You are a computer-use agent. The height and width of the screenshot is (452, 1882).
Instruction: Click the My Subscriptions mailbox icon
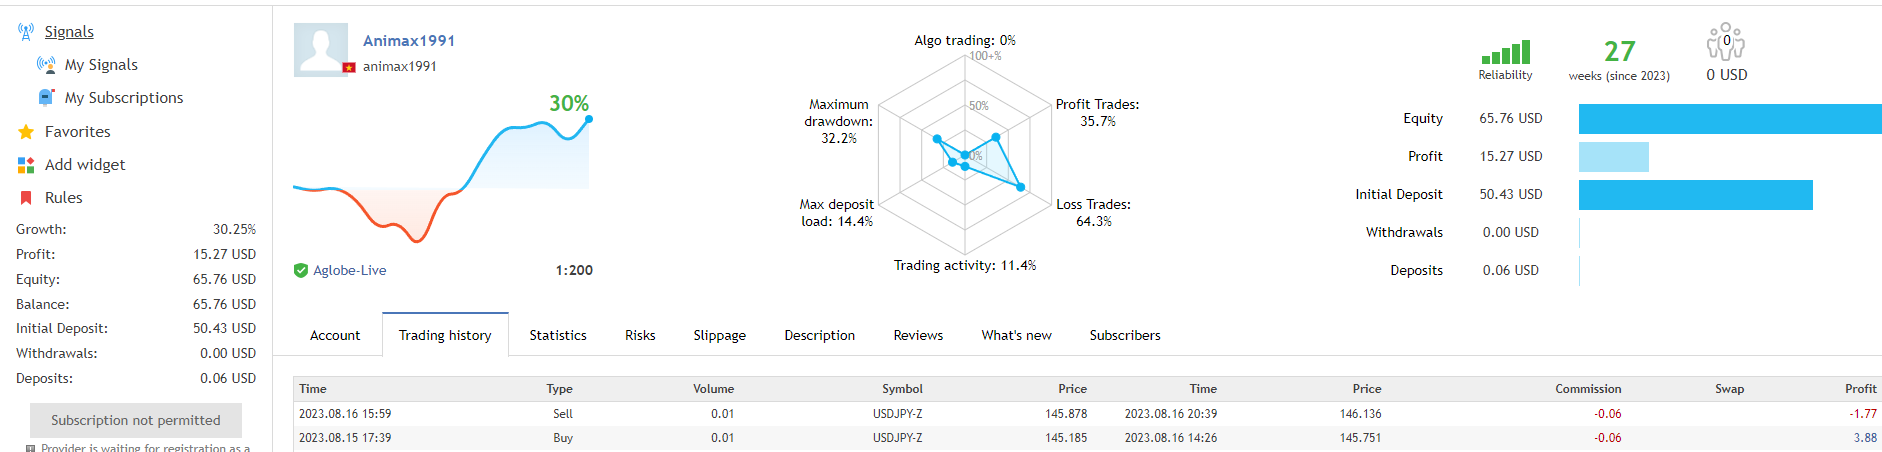point(46,98)
